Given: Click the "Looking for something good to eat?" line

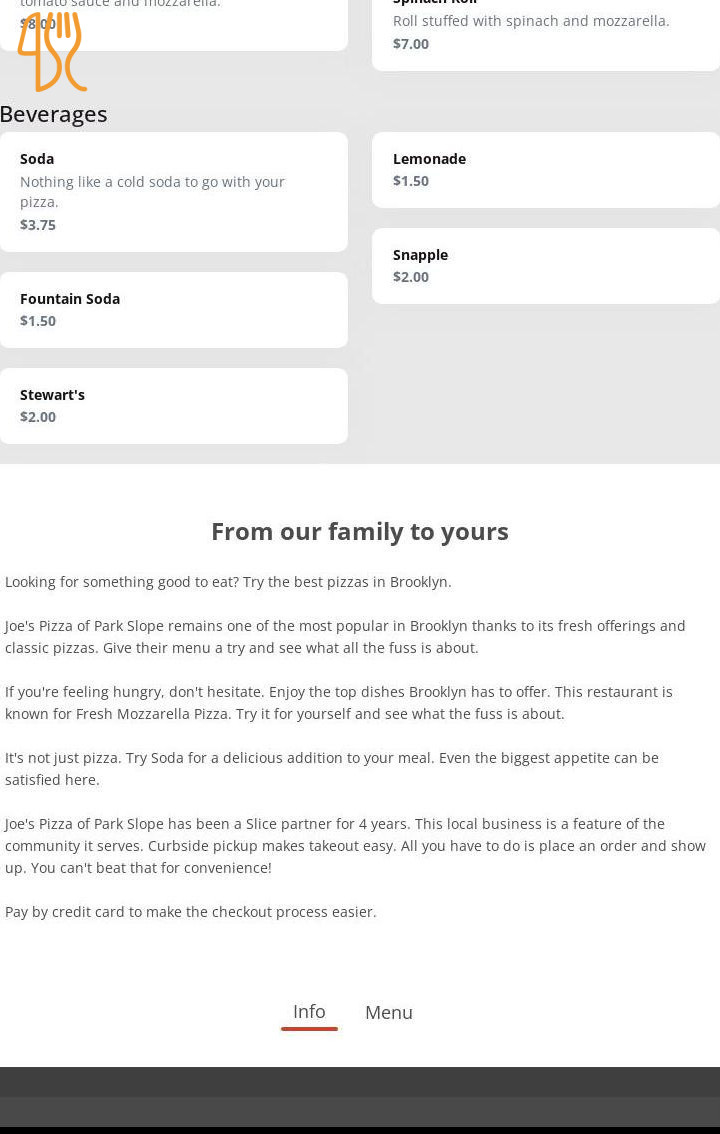Looking at the screenshot, I should click(228, 582).
